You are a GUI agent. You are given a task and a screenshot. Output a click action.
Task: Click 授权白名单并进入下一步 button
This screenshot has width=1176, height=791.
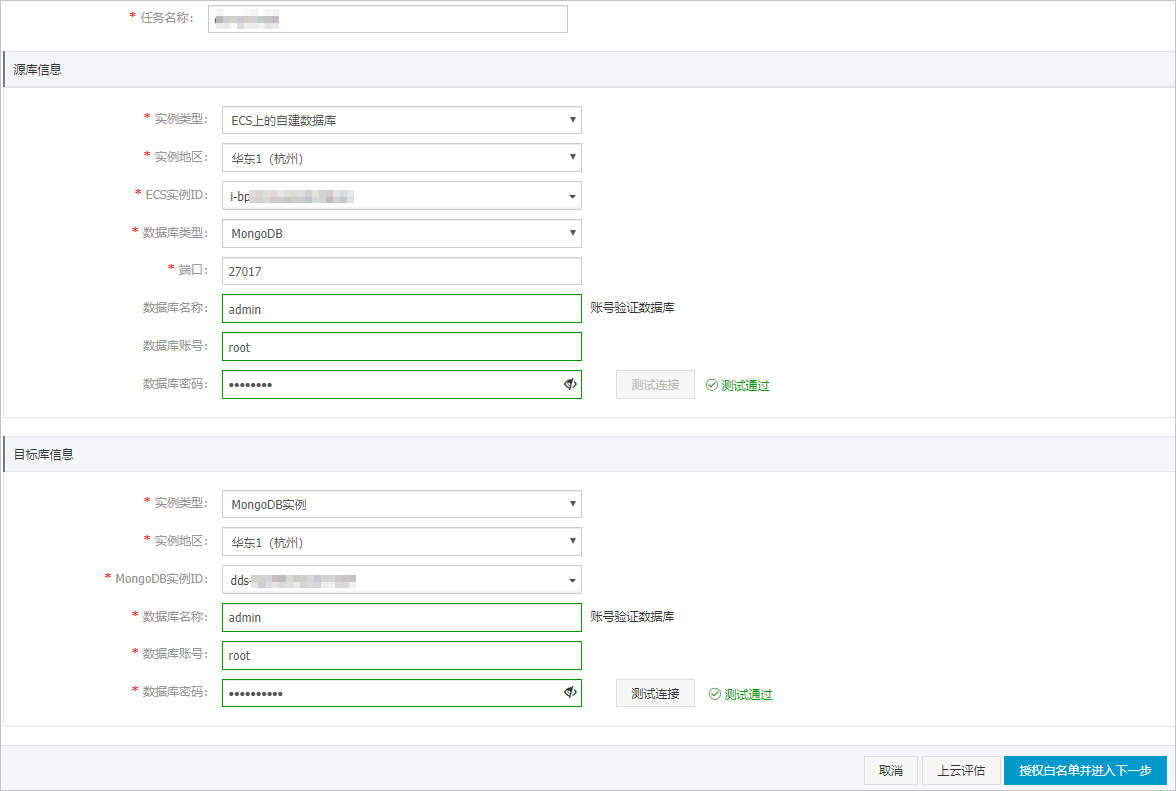[x=1085, y=770]
